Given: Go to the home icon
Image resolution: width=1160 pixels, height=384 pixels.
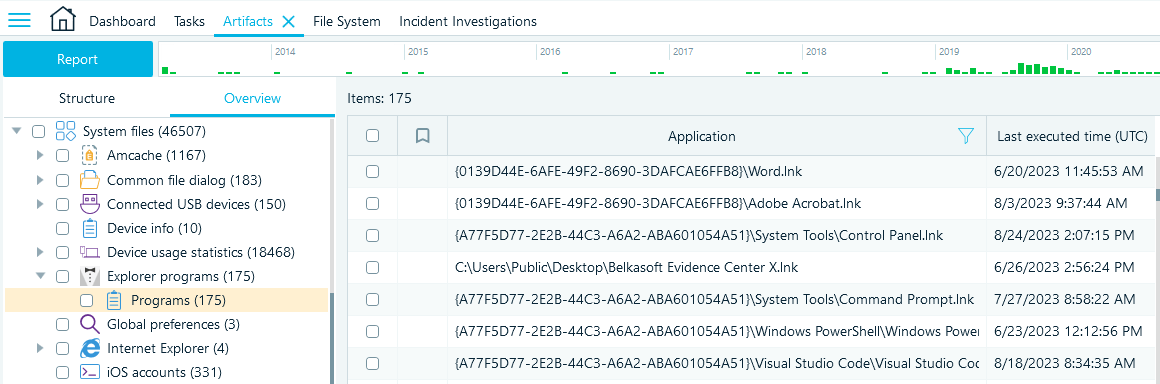Looking at the screenshot, I should 63,19.
